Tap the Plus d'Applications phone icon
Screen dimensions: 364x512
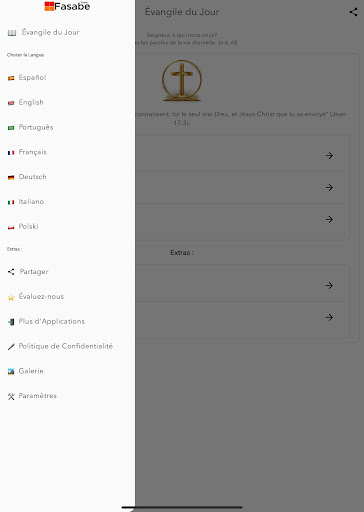click(x=11, y=322)
